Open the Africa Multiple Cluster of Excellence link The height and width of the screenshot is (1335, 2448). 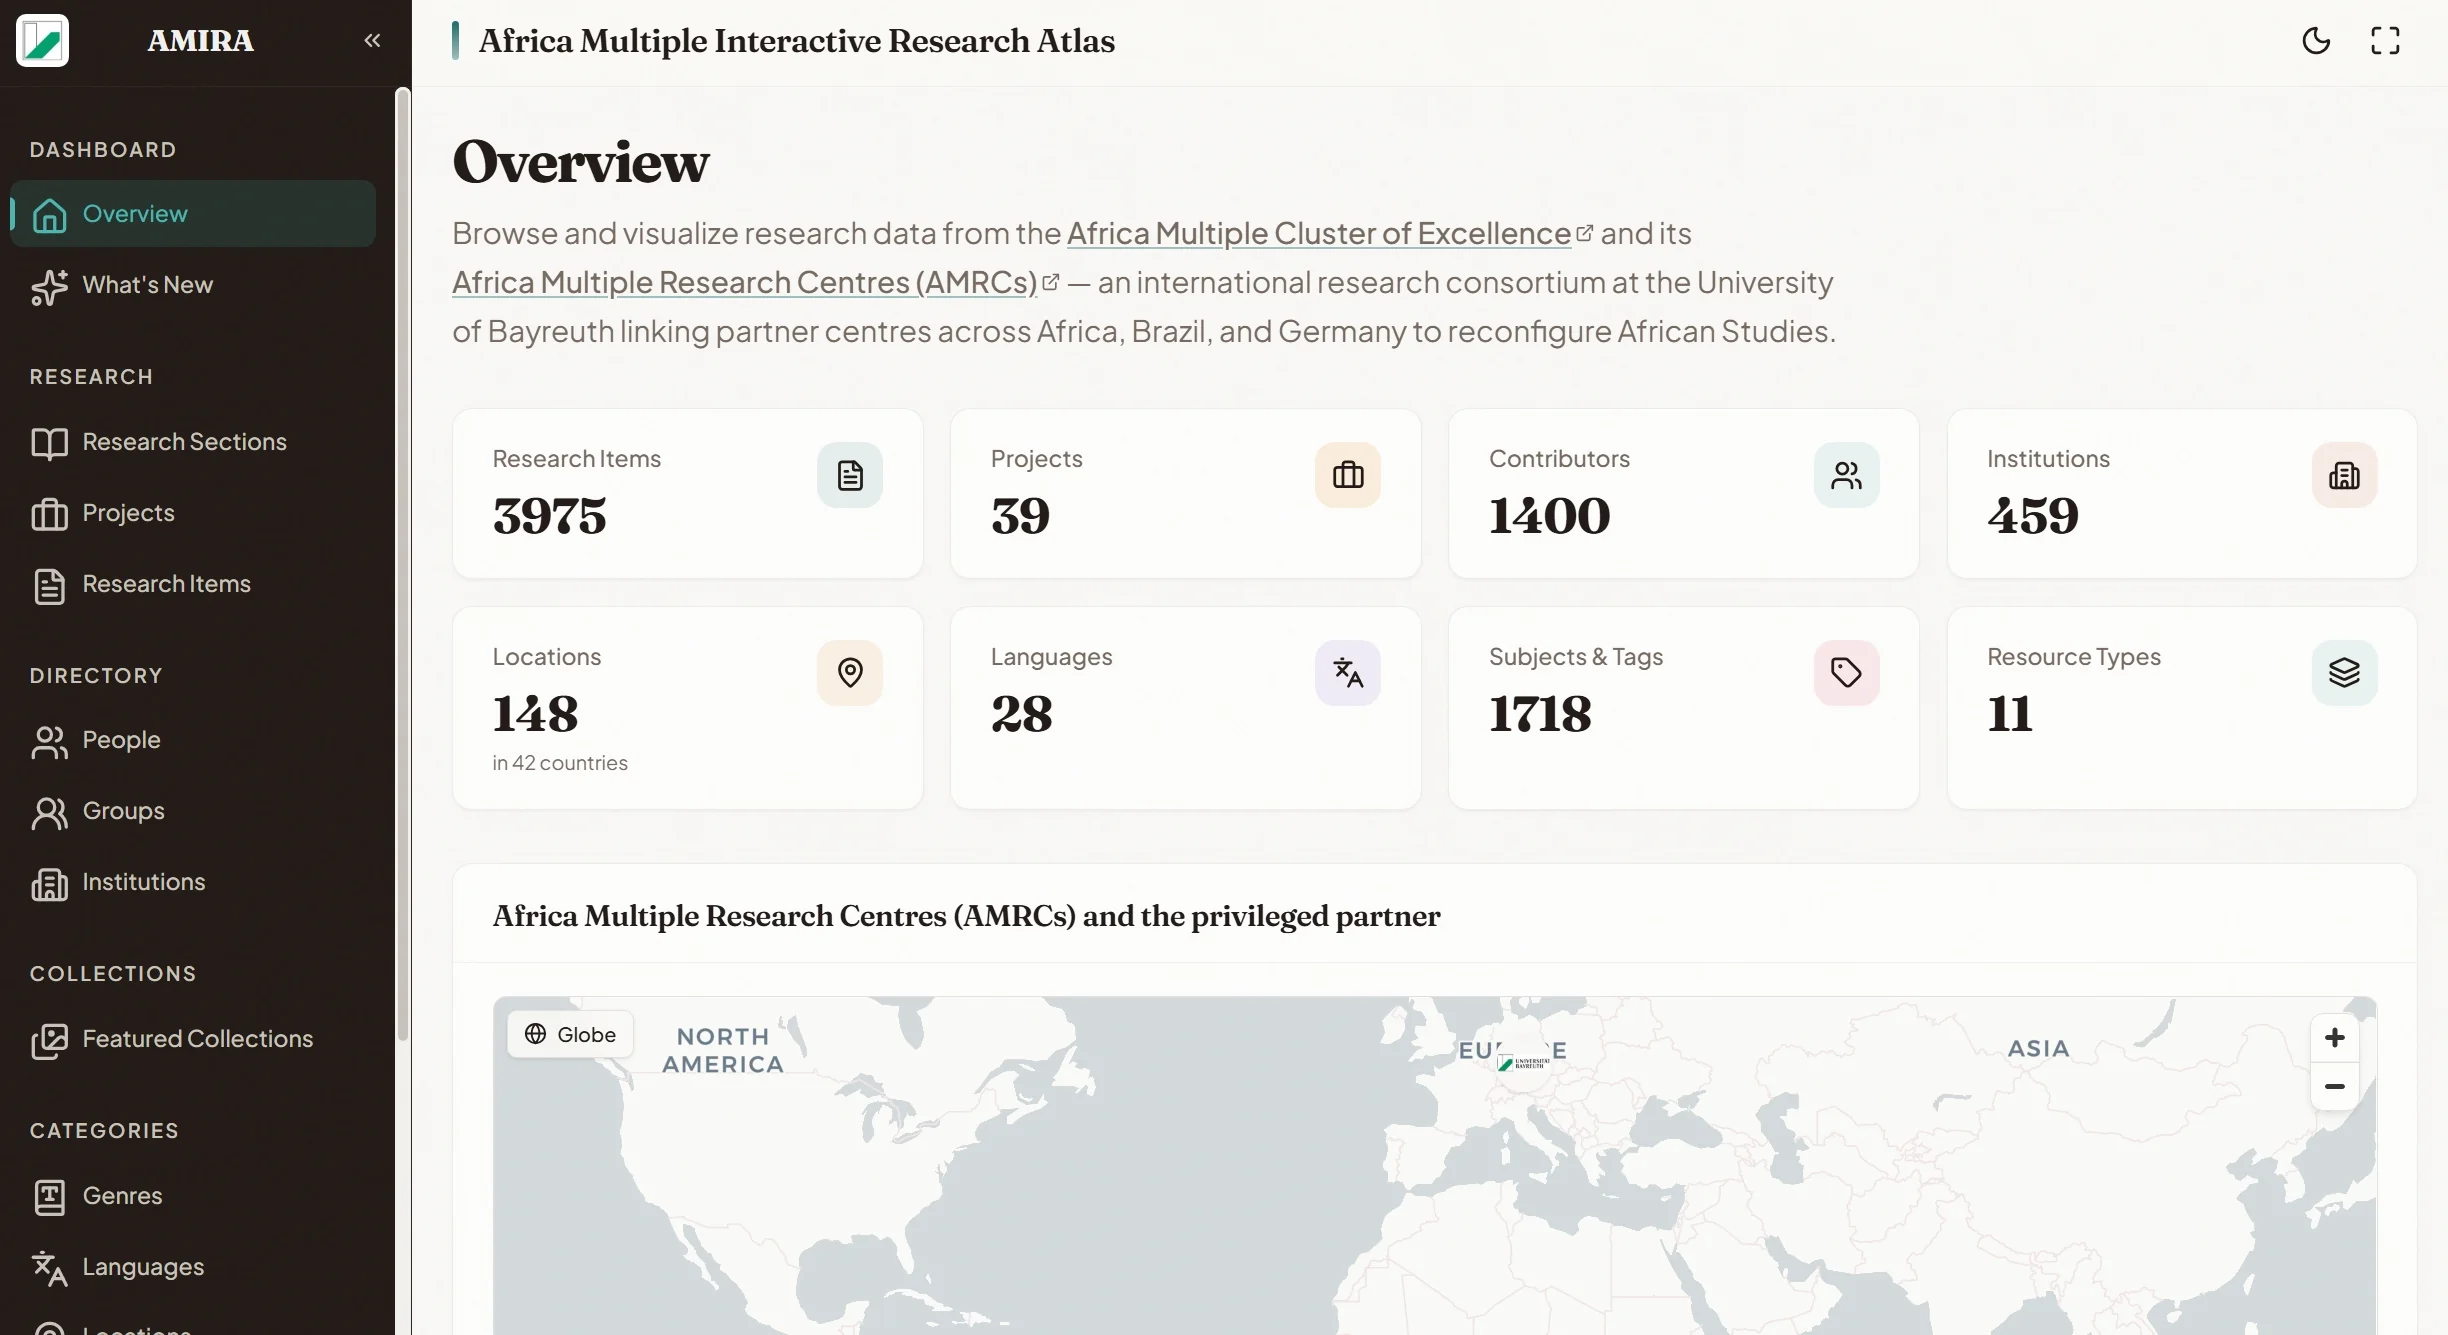click(1318, 232)
